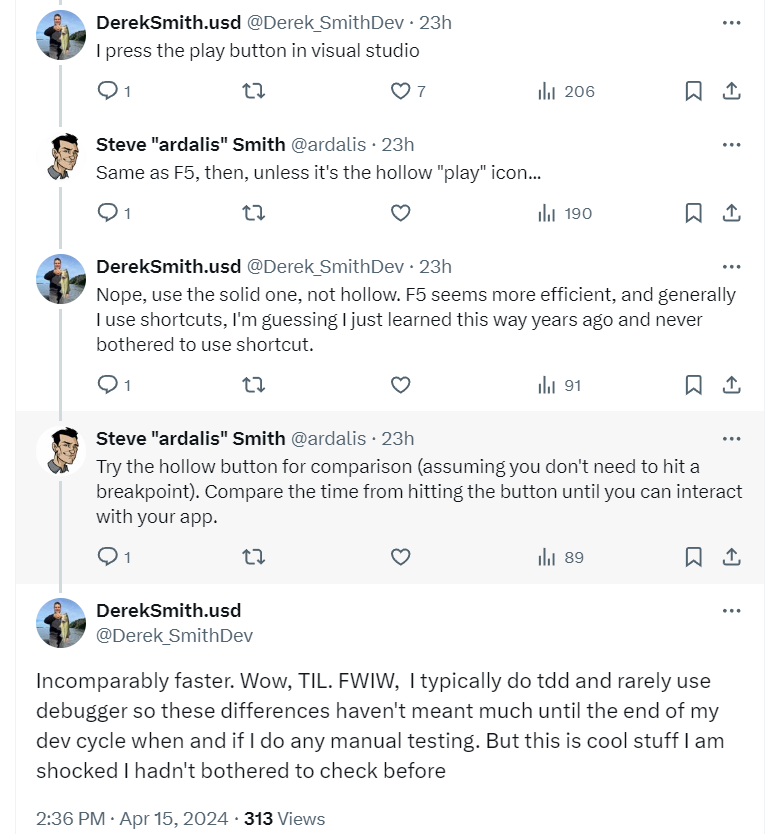Share Steve's "Same as F5" reply
Viewport: 768px width, 834px height.
(x=731, y=213)
